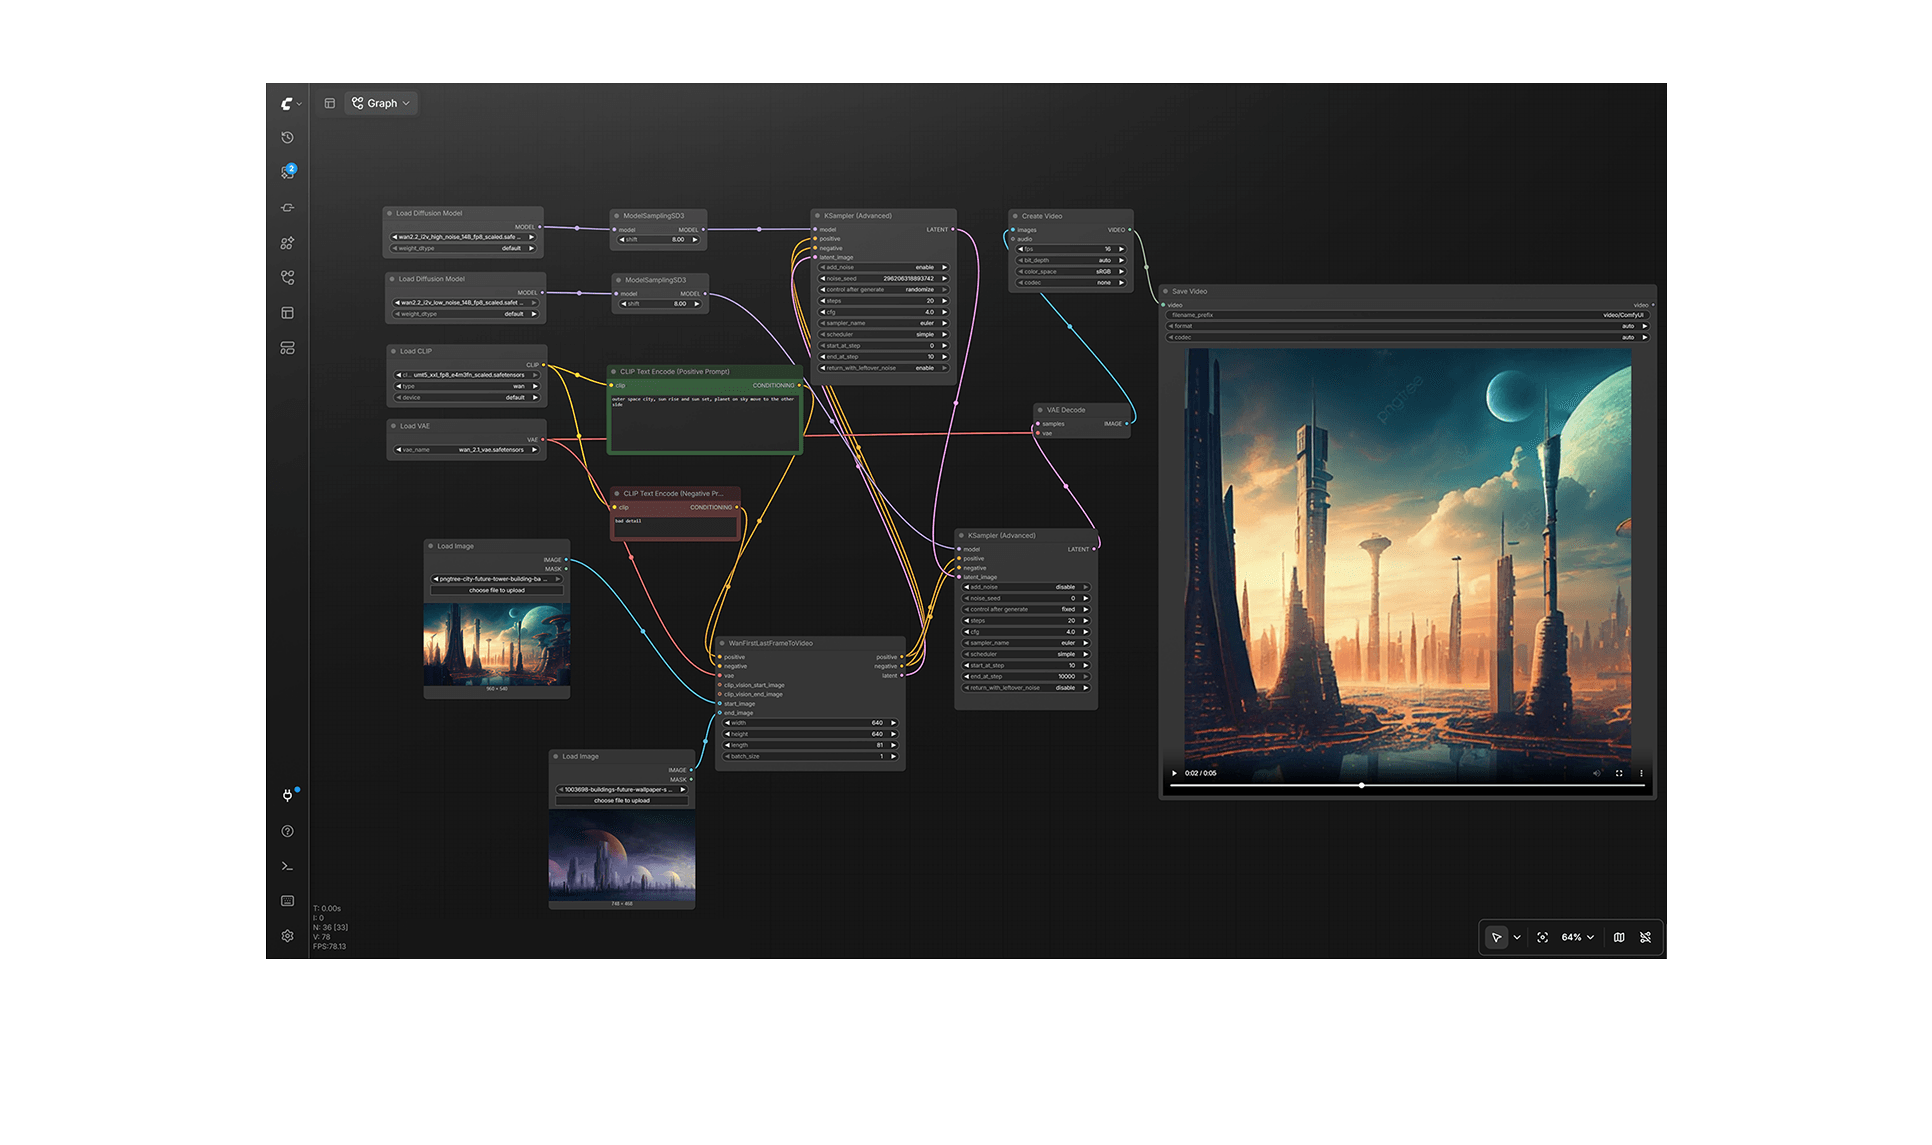Open the extensions manager plug icon
The image size is (1932, 1145).
click(287, 795)
